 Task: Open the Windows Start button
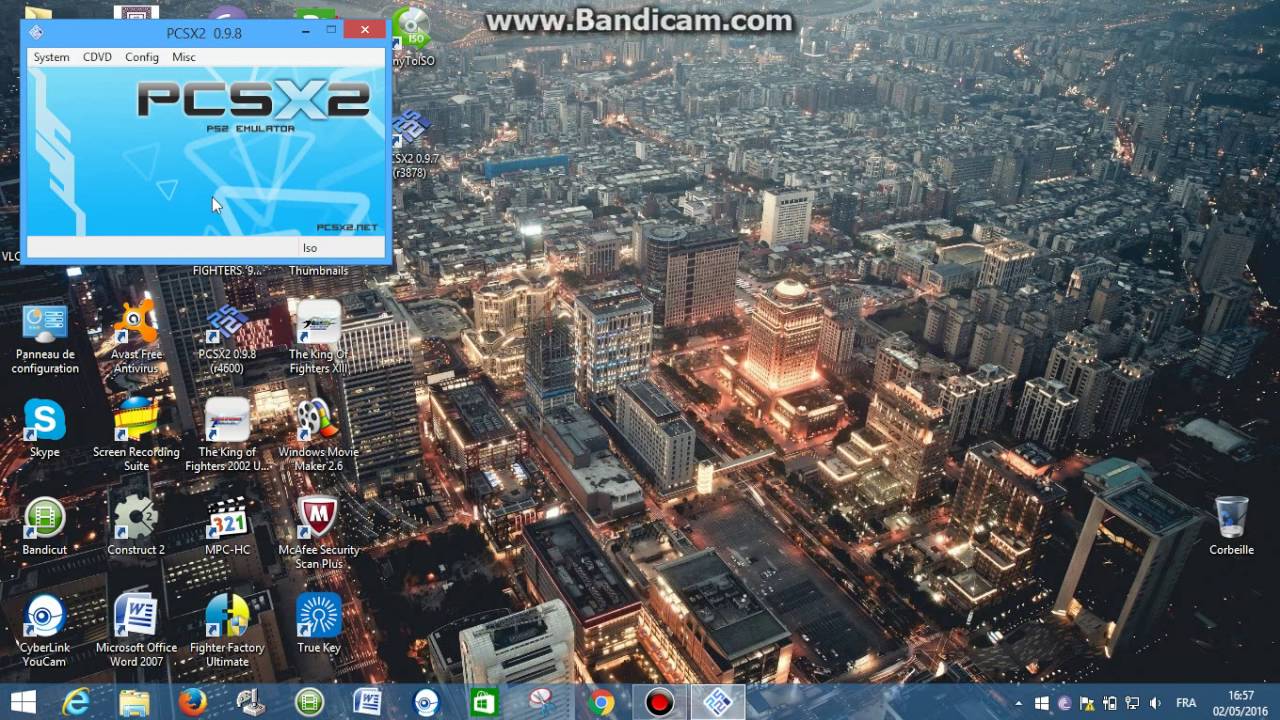pyautogui.click(x=23, y=702)
